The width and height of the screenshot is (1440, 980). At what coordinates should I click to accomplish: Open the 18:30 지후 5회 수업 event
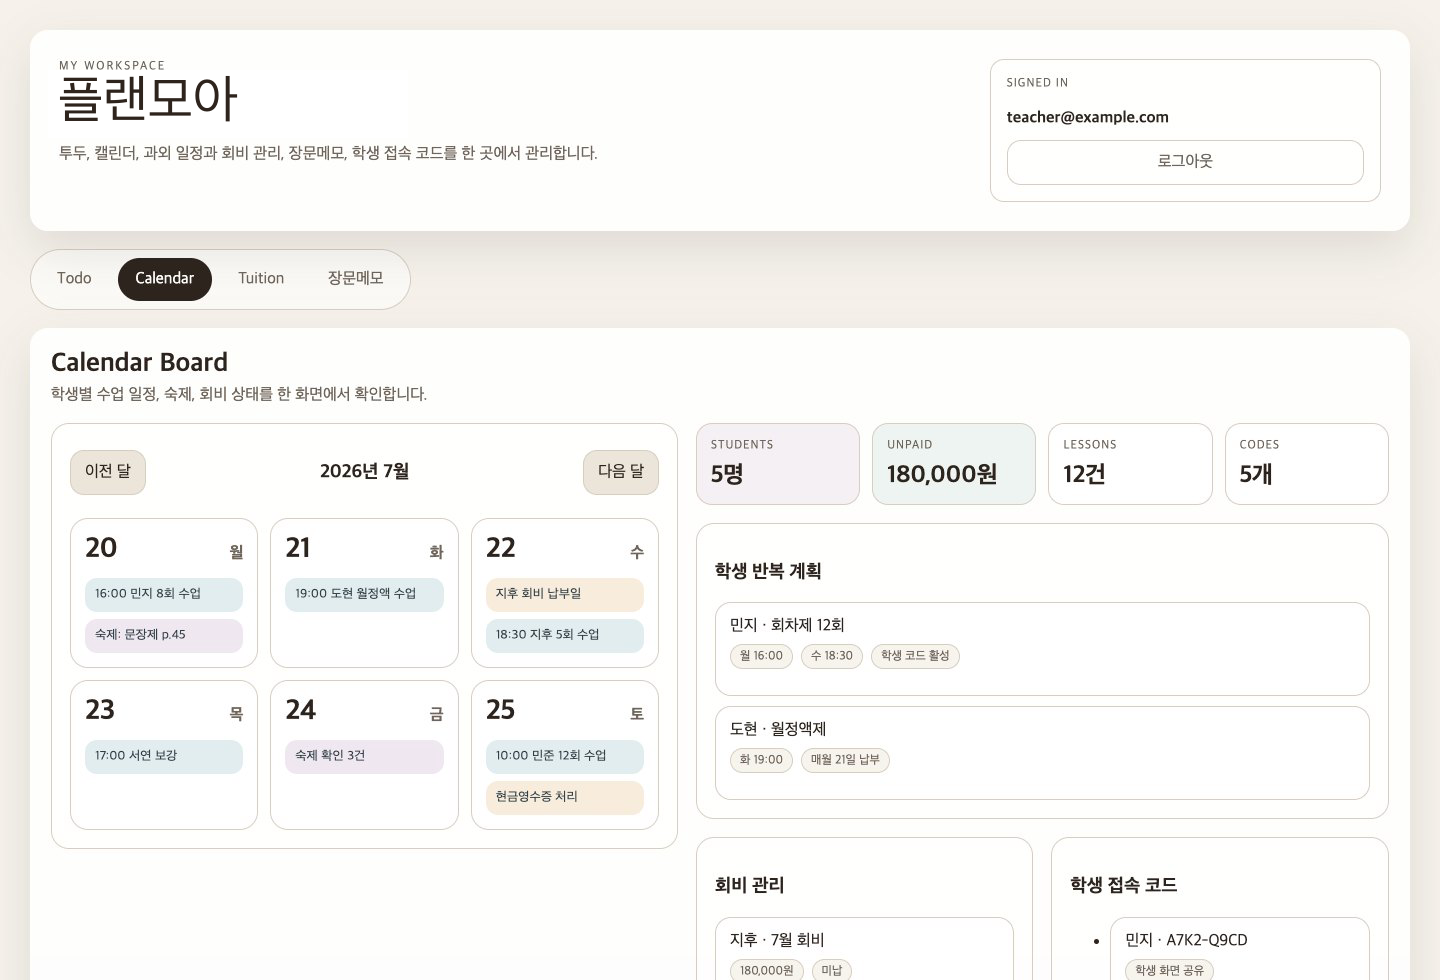click(565, 635)
